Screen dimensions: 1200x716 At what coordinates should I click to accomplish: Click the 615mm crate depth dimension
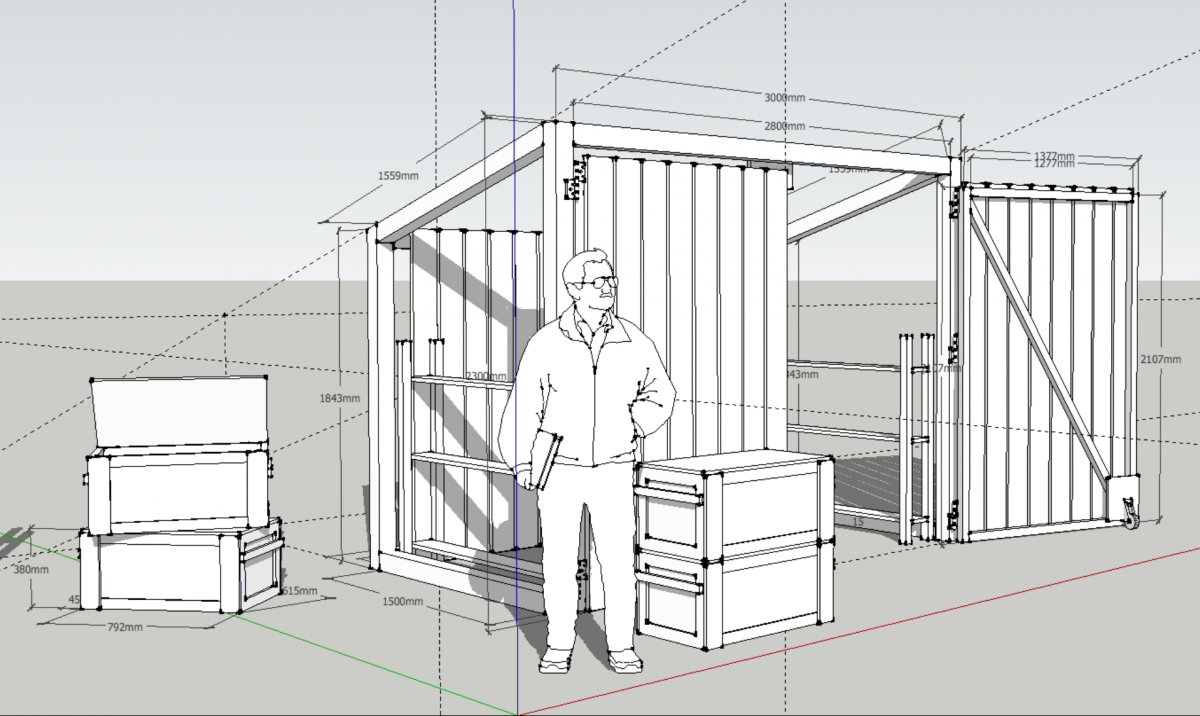tap(299, 591)
